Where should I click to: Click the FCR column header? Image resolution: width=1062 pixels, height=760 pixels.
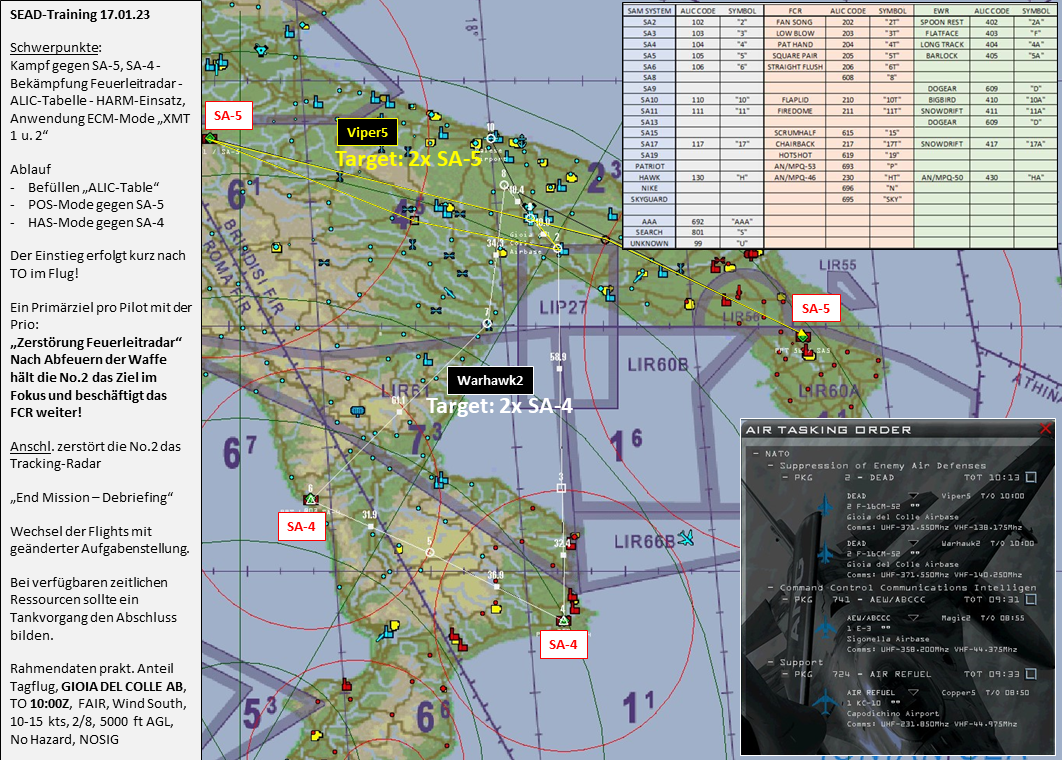click(795, 11)
